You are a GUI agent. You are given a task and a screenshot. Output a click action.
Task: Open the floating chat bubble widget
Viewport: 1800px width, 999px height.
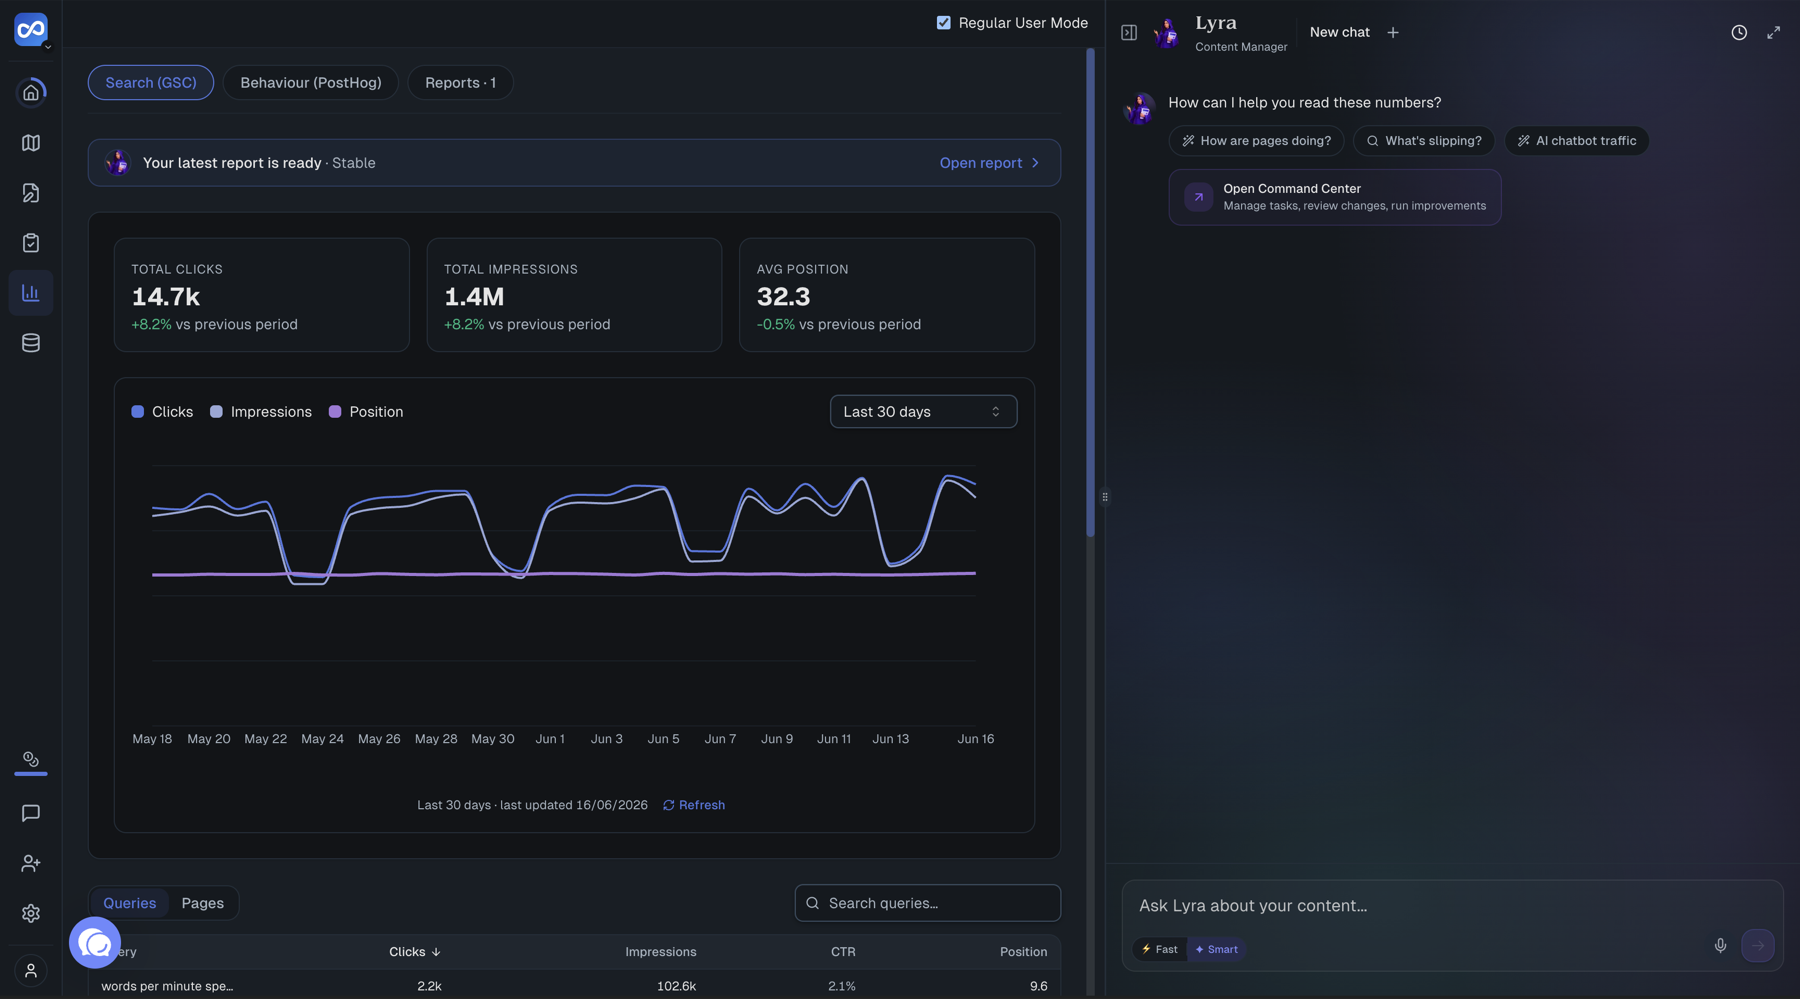pos(95,942)
